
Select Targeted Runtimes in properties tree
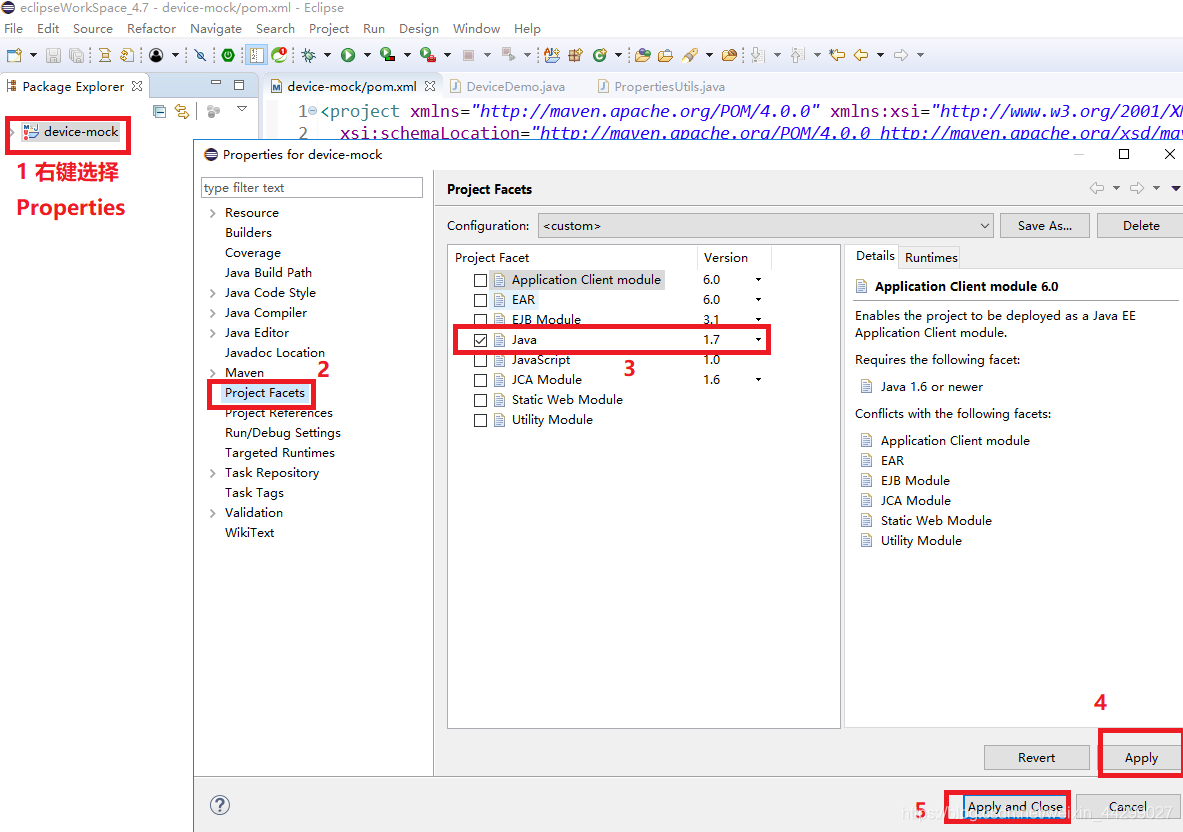(279, 453)
